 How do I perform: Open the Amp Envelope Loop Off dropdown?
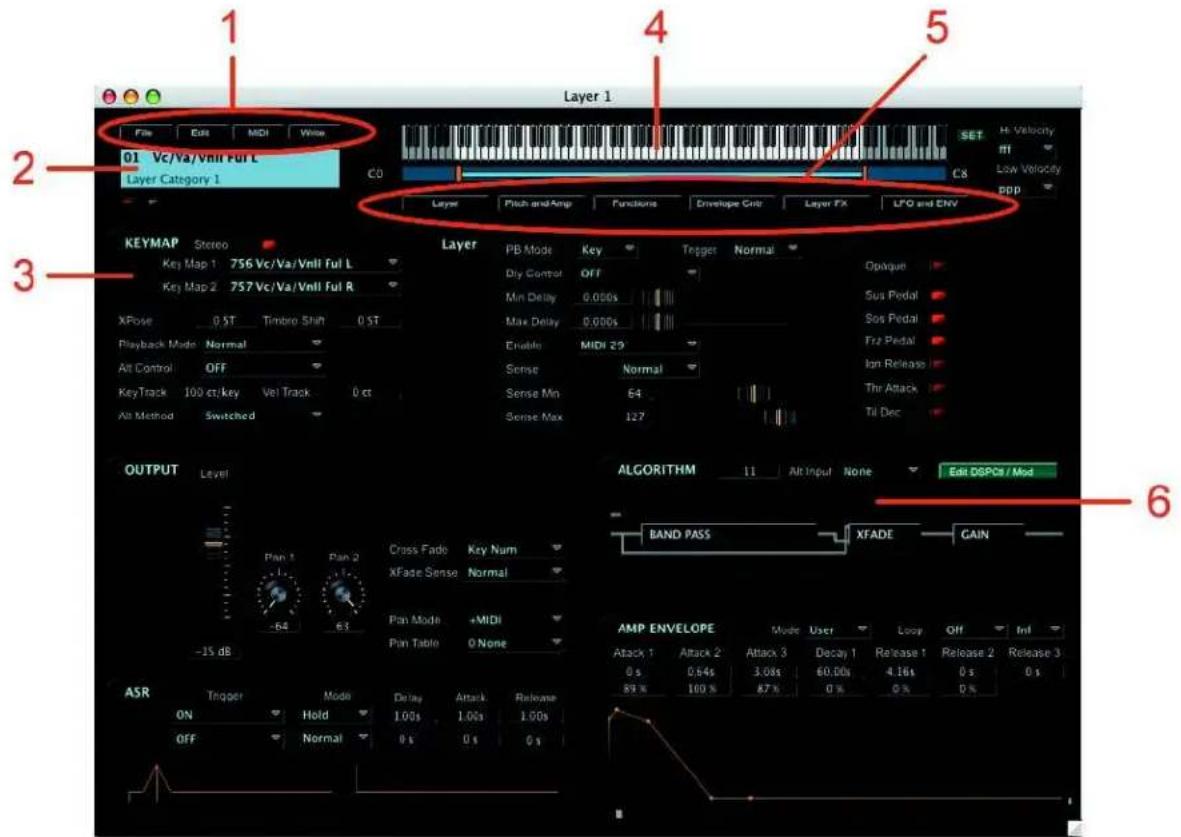click(x=975, y=630)
